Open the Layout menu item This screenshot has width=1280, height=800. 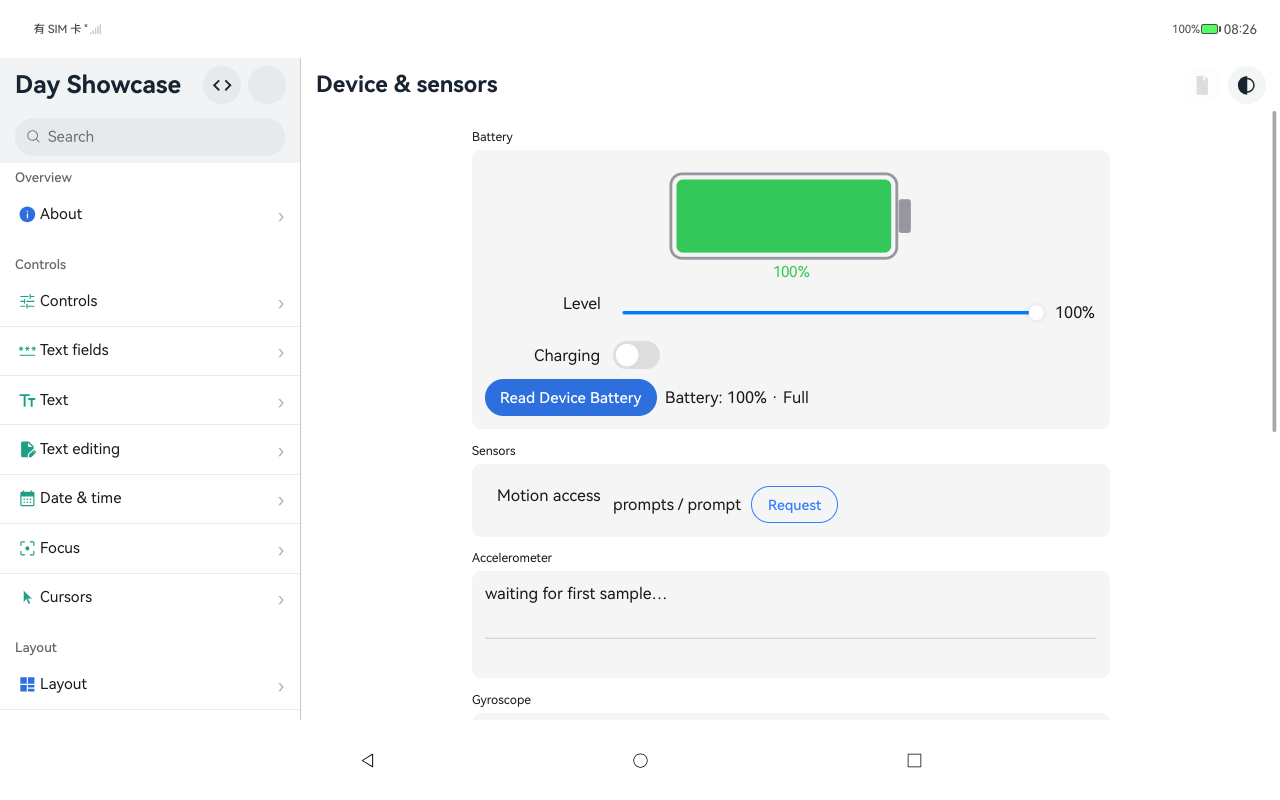150,684
